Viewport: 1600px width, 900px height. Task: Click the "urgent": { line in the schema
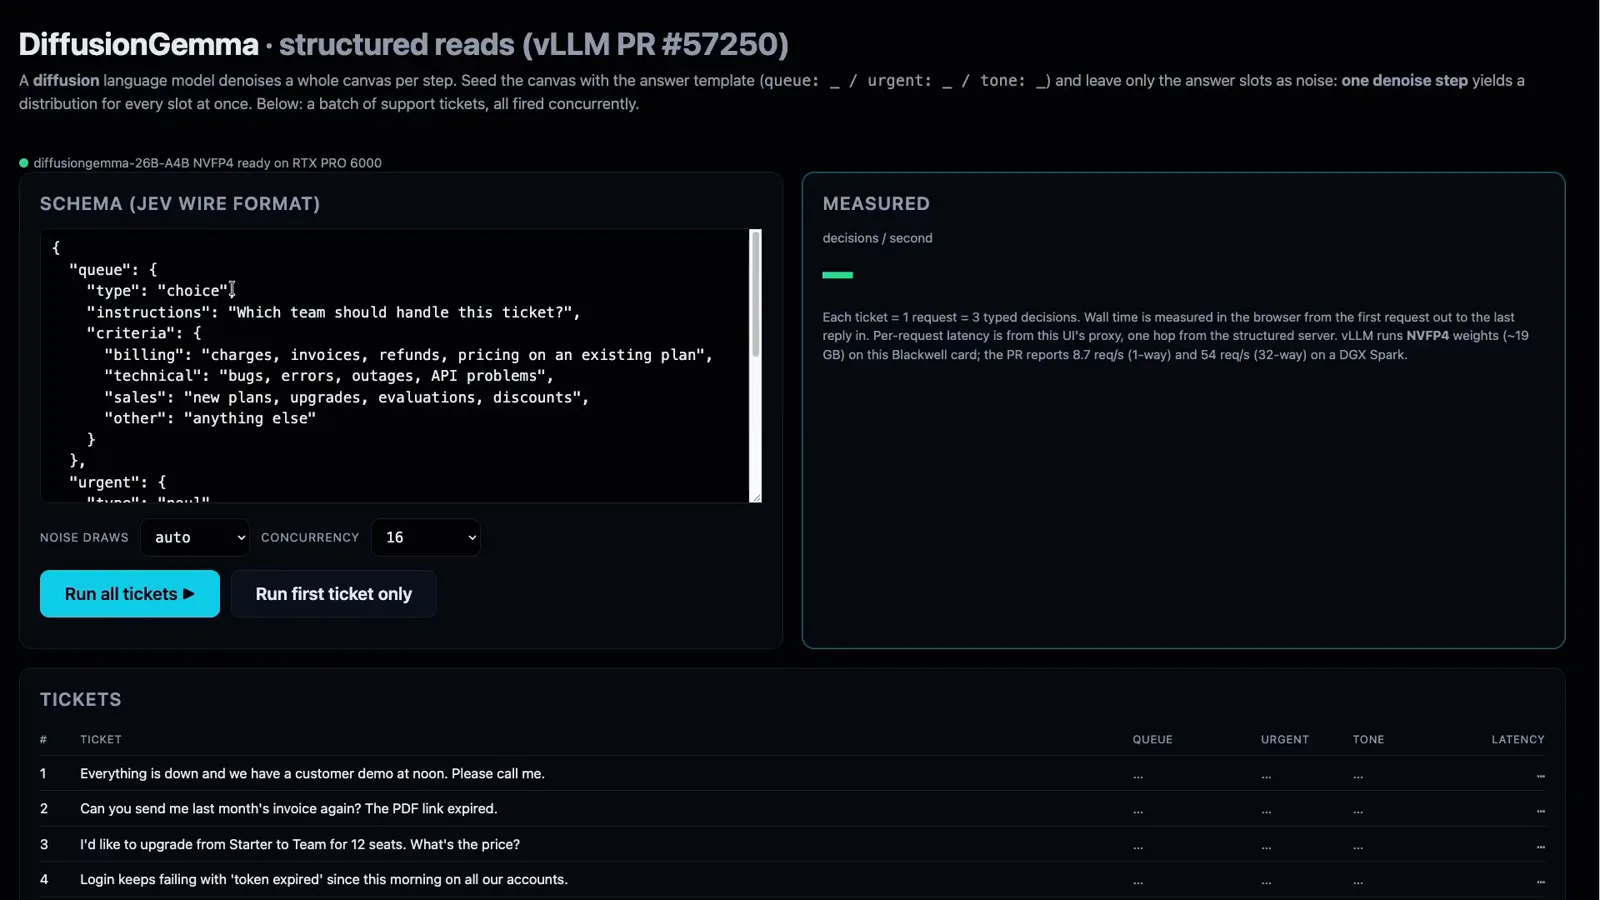[117, 483]
